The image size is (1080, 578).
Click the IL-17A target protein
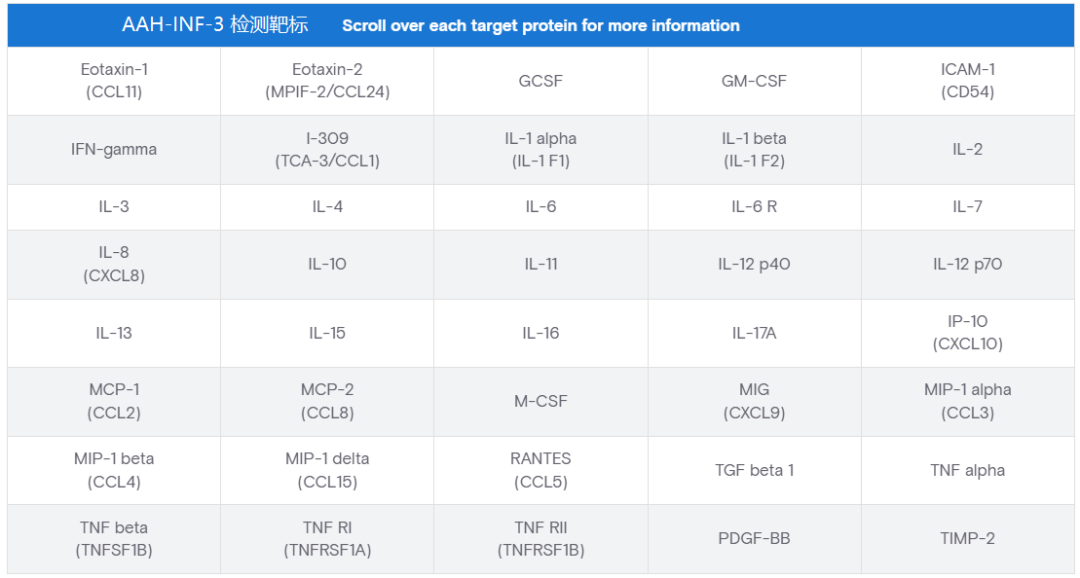754,333
